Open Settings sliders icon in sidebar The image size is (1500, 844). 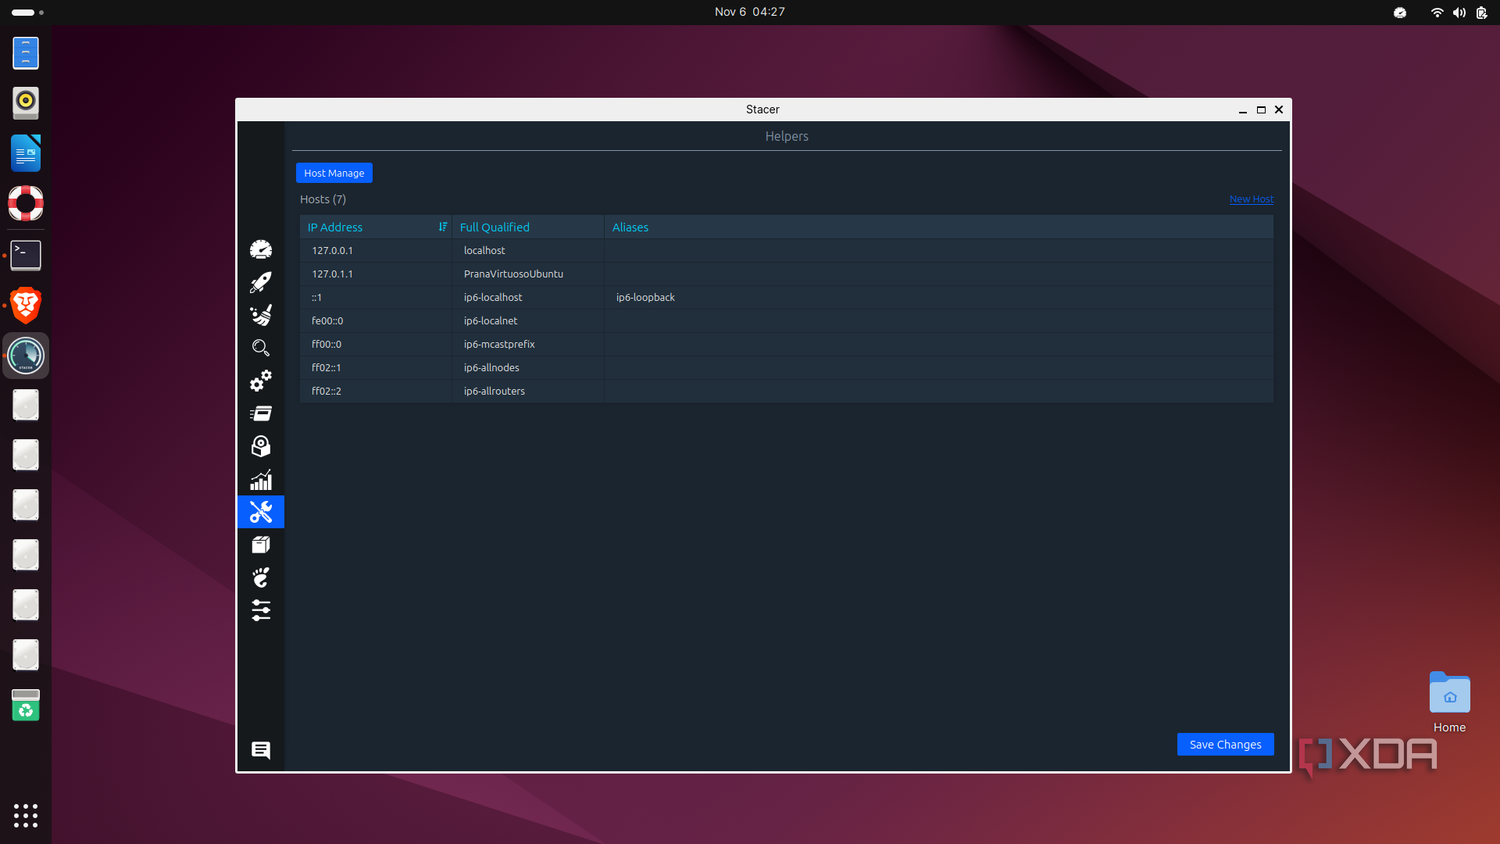coord(261,610)
